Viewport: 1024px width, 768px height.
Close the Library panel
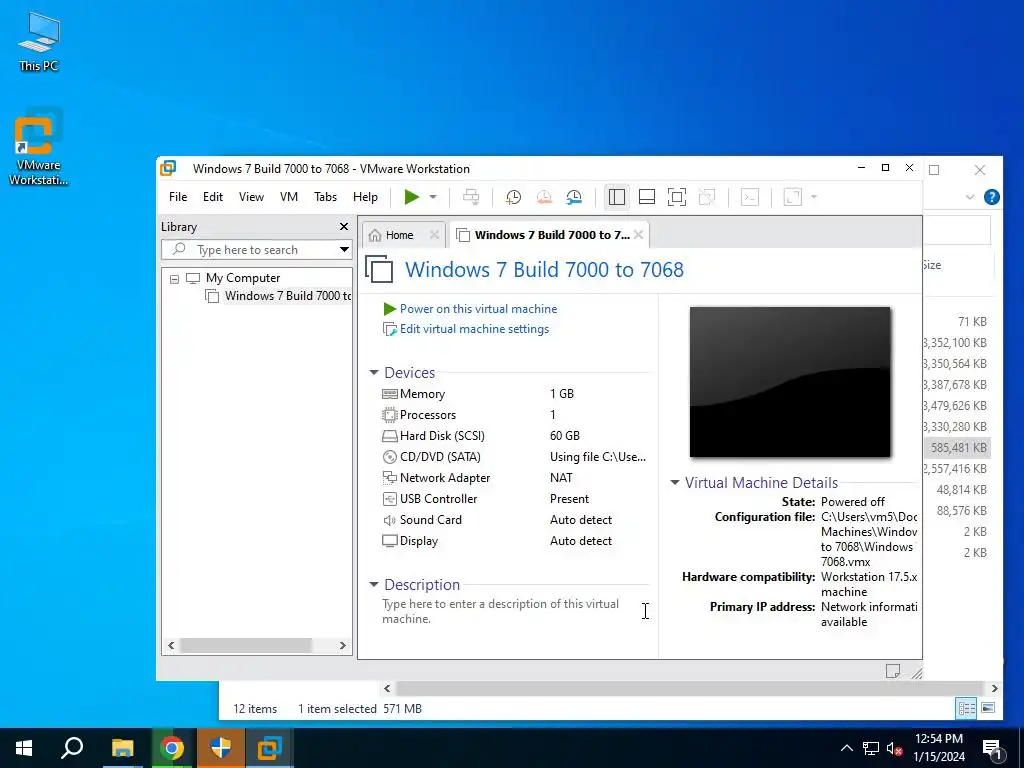coord(344,227)
